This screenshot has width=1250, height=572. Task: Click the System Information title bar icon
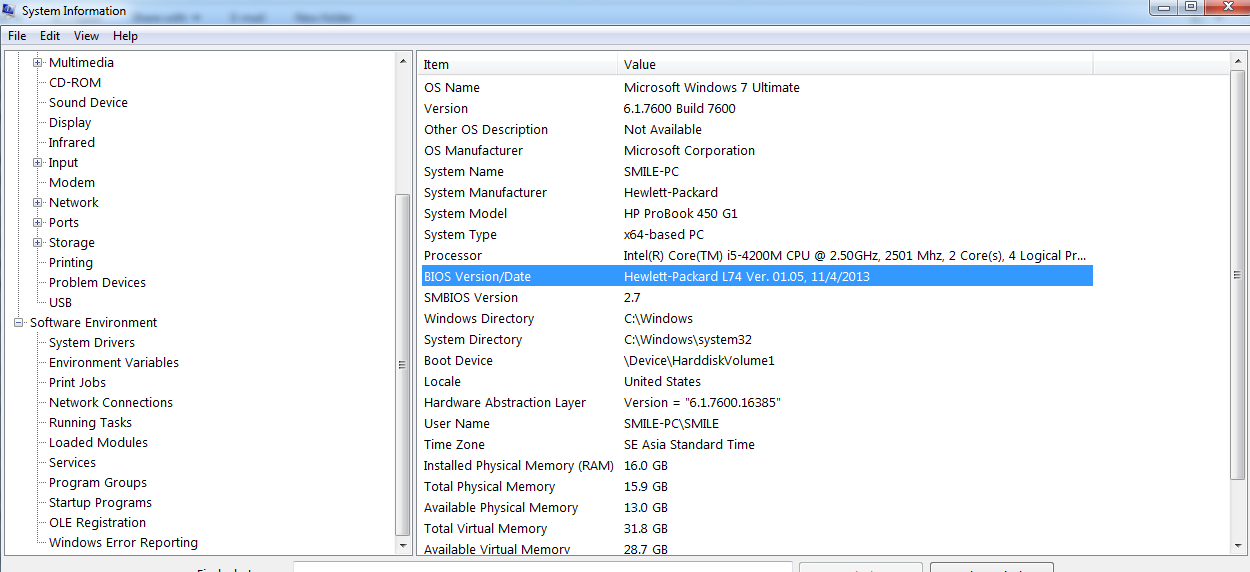click(x=10, y=11)
